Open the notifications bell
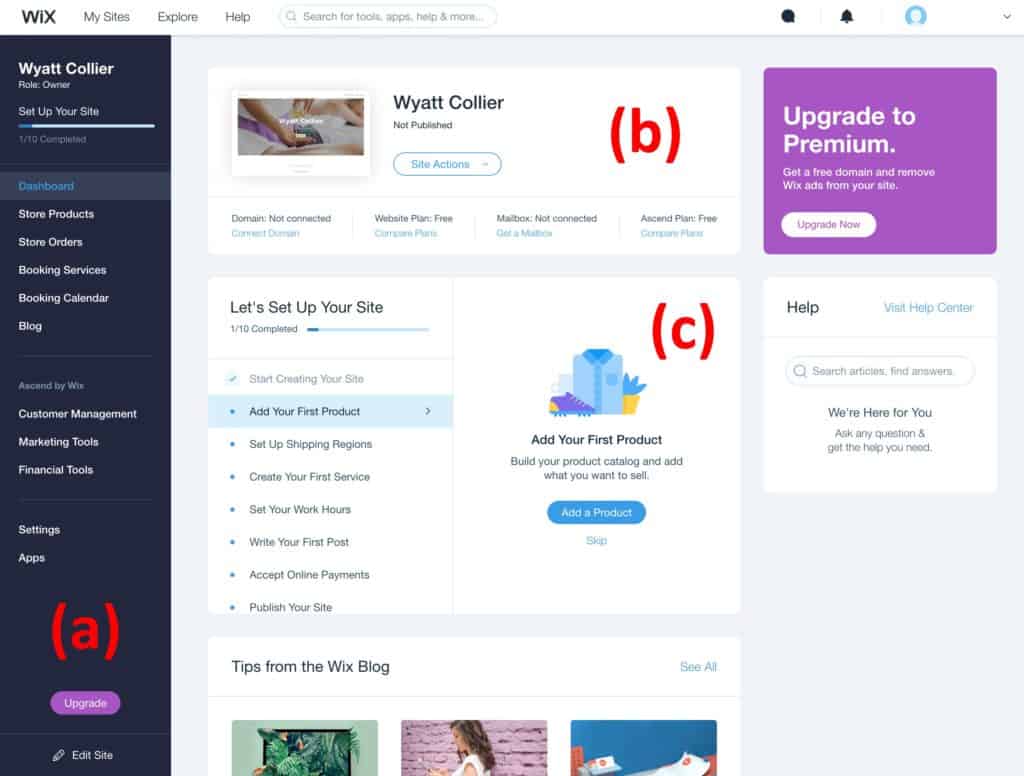The width and height of the screenshot is (1024, 776). (846, 16)
